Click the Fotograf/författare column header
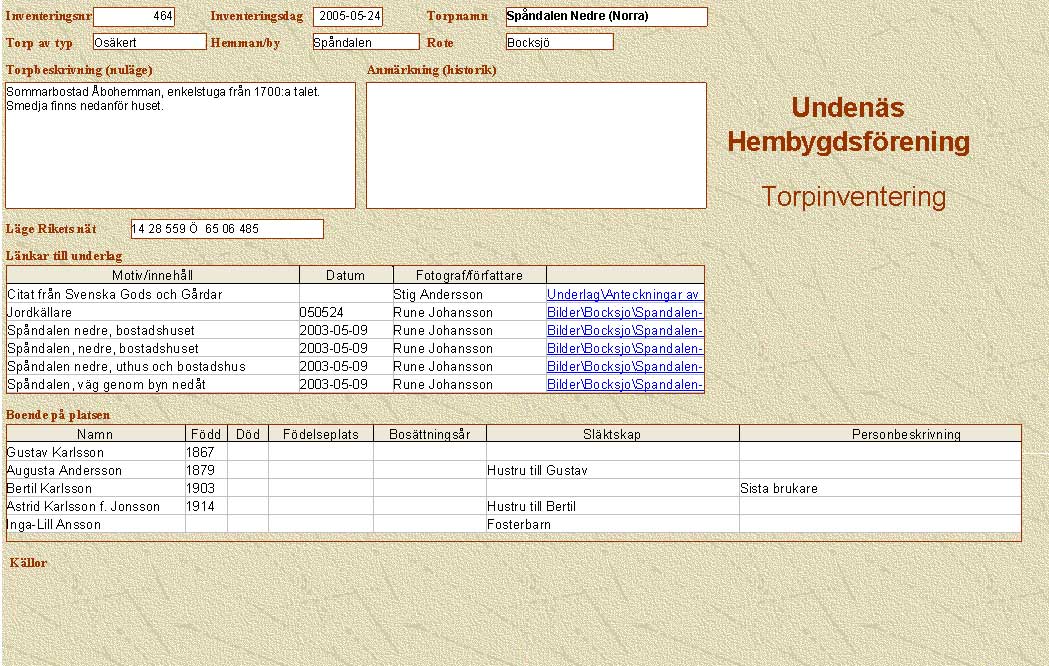Image resolution: width=1049 pixels, height=666 pixels. pyautogui.click(x=469, y=275)
